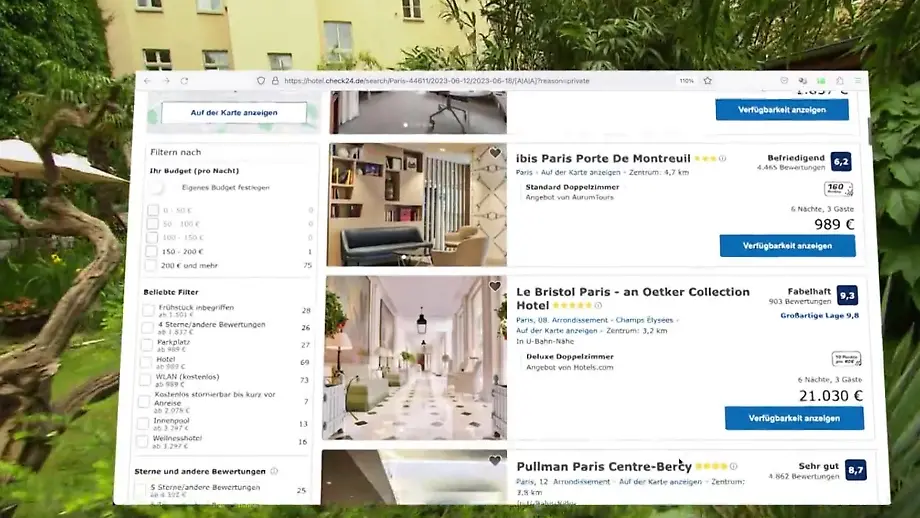The width and height of the screenshot is (920, 518).
Task: Open the info icon next to ibis stars
Action: (722, 158)
